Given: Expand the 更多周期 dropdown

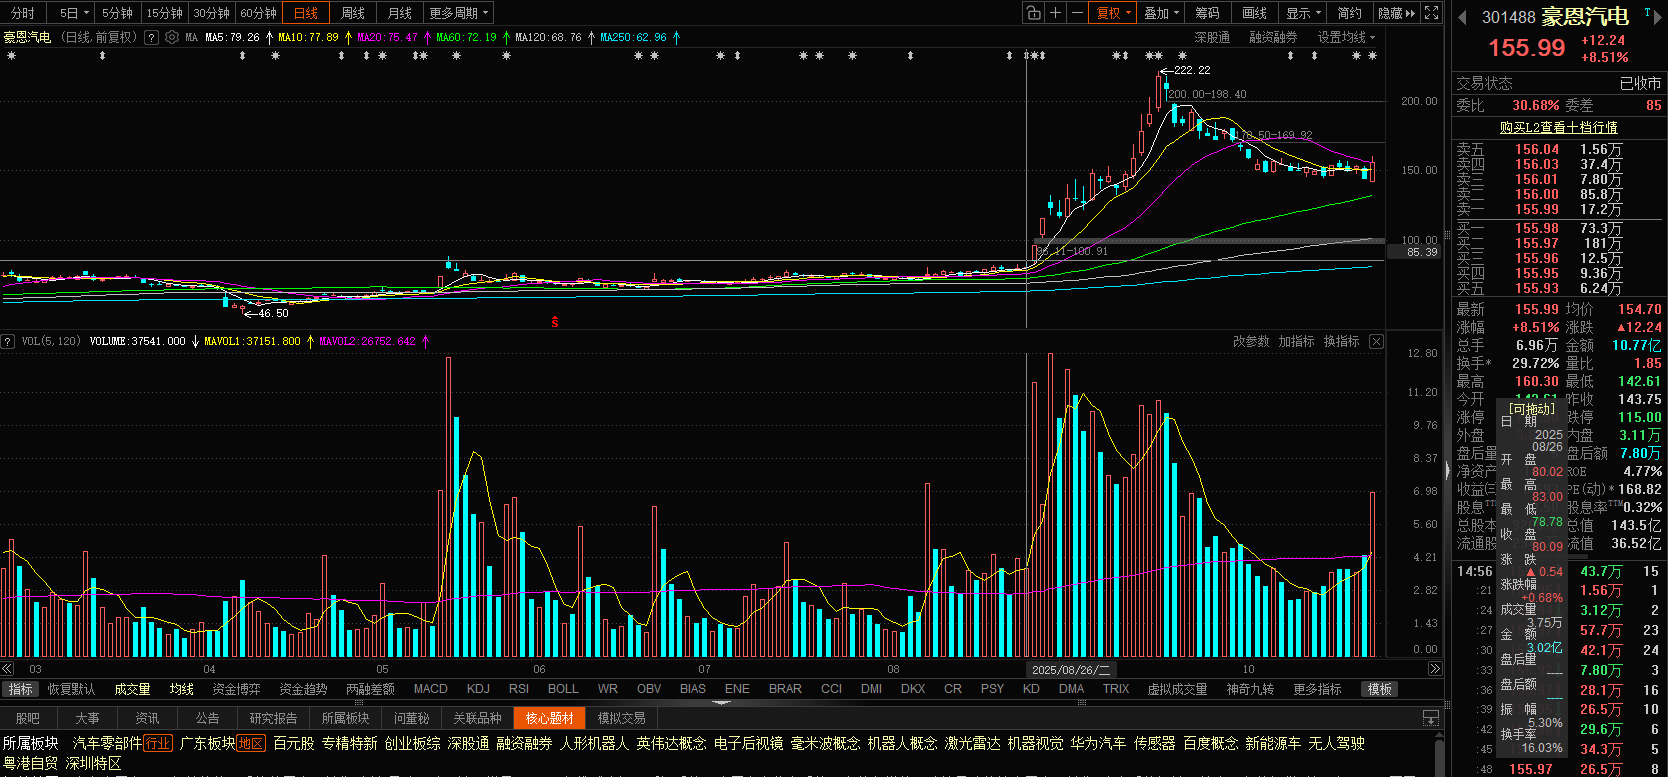Looking at the screenshot, I should click(459, 13).
